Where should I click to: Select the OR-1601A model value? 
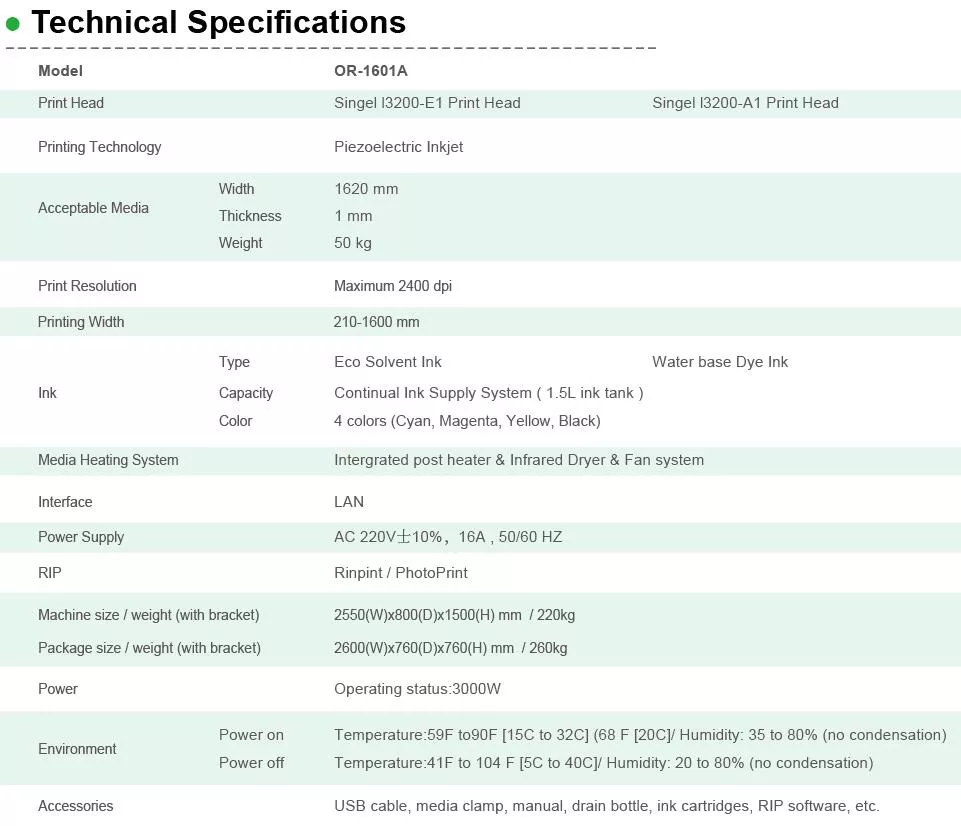click(371, 71)
